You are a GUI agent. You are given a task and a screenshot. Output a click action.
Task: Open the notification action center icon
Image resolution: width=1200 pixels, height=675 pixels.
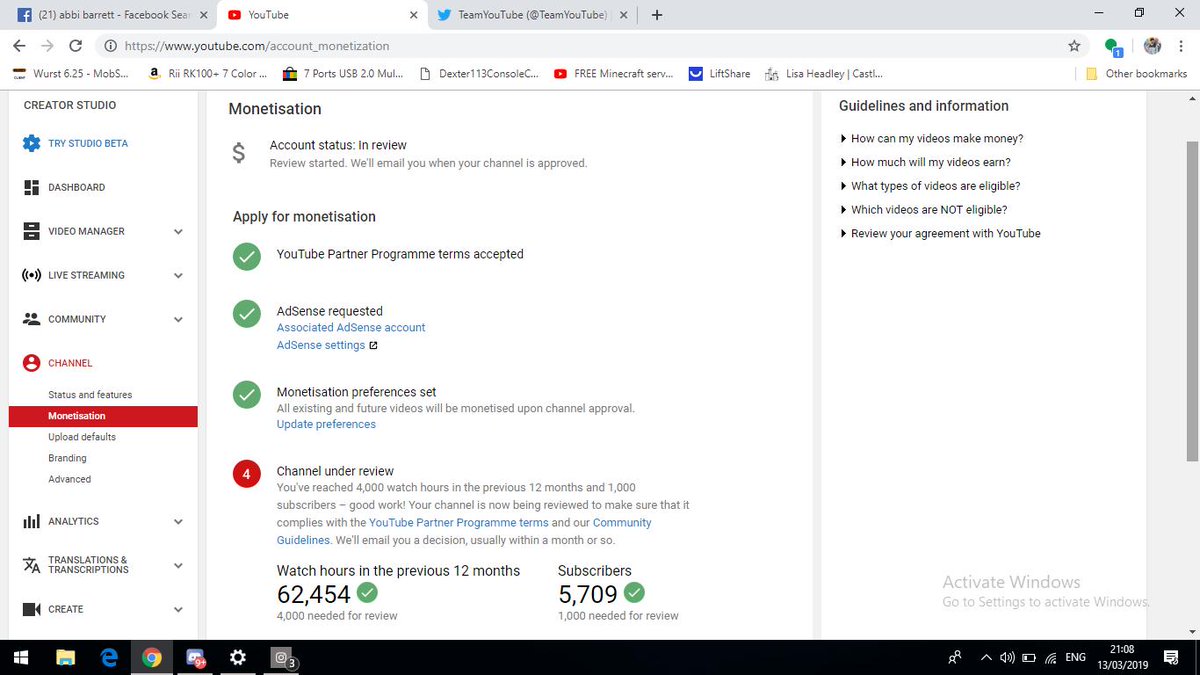tap(1171, 657)
